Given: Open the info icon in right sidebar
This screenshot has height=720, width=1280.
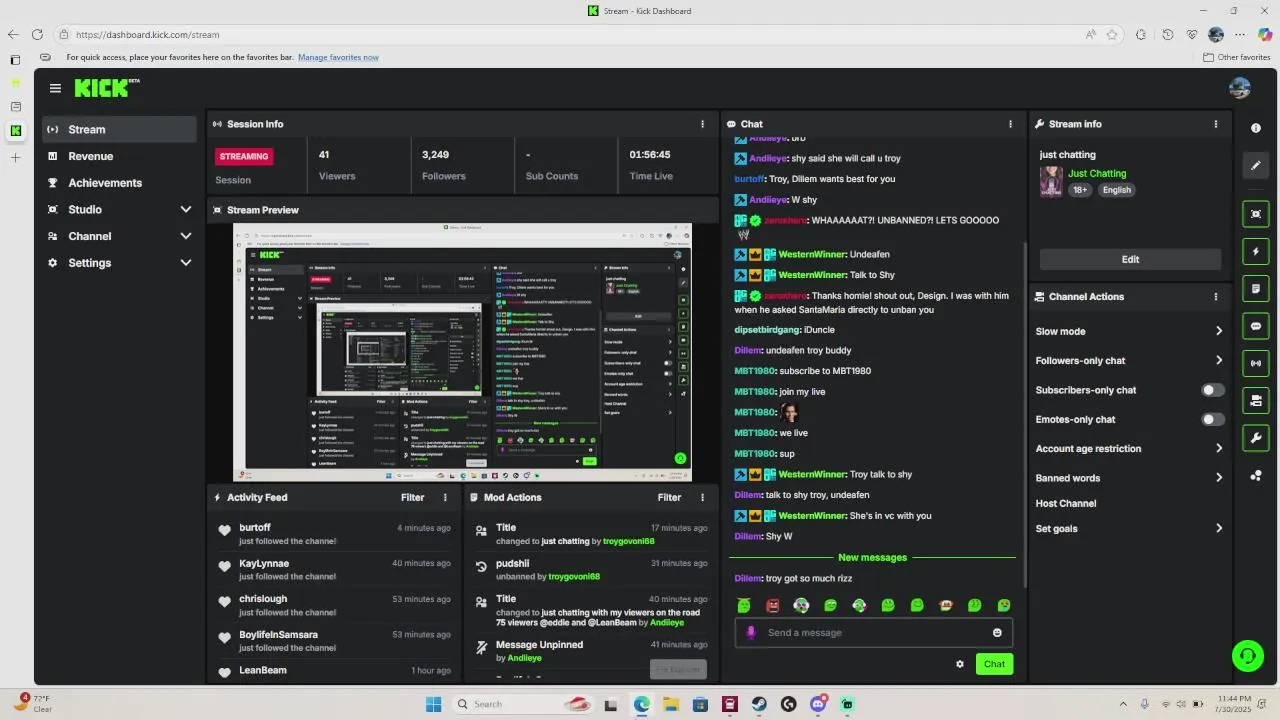Looking at the screenshot, I should tap(1256, 128).
